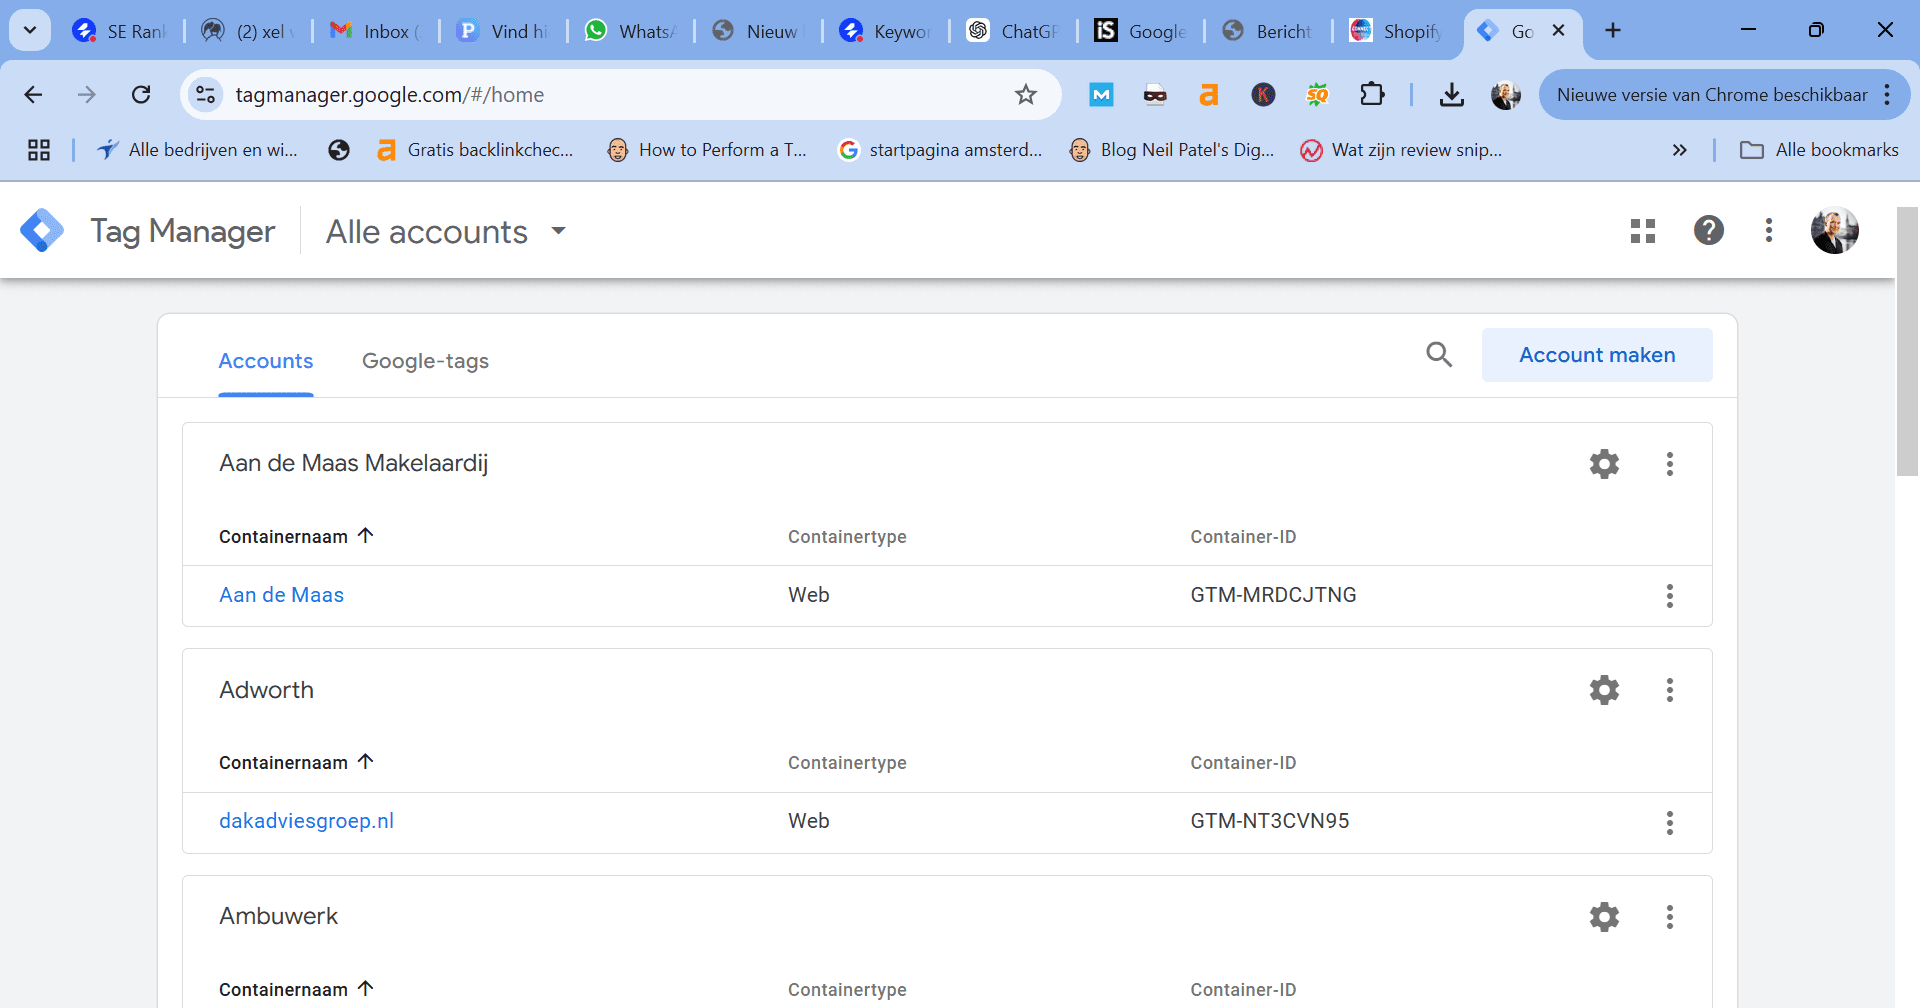Viewport: 1920px width, 1008px height.
Task: Click the blue M extension icon in toolbar
Action: click(x=1101, y=95)
